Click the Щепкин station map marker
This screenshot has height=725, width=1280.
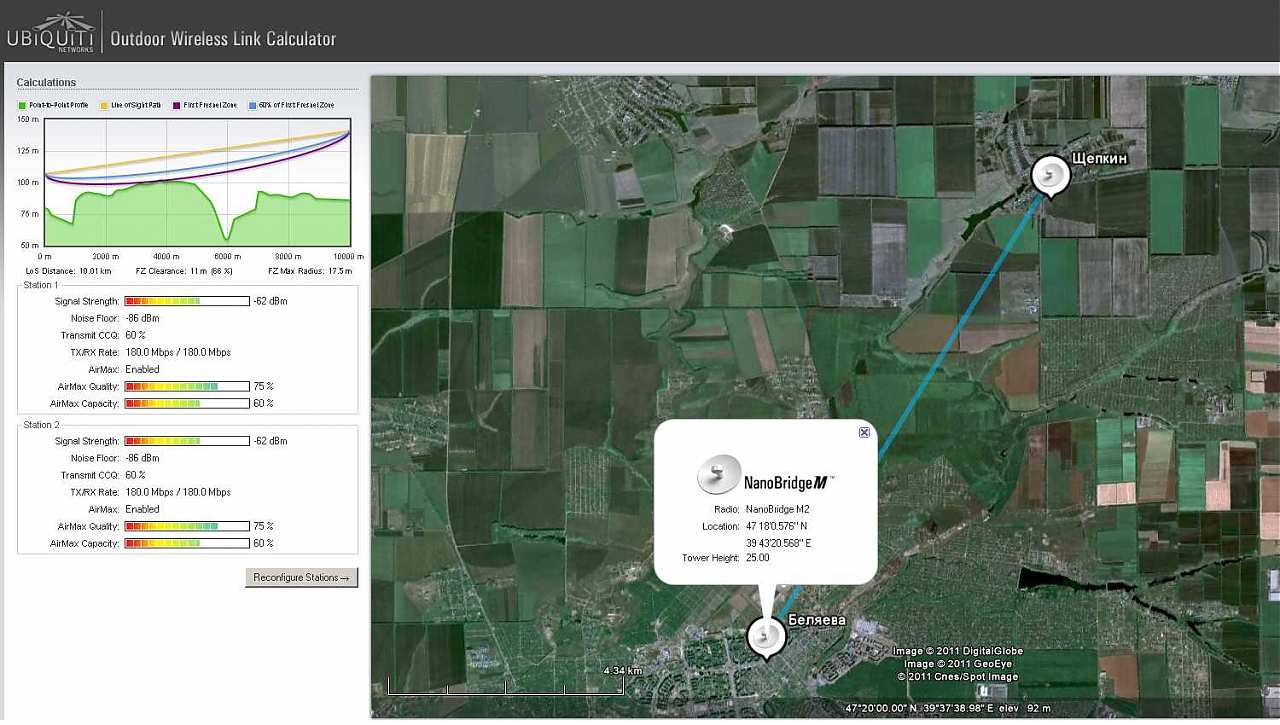pyautogui.click(x=1050, y=176)
